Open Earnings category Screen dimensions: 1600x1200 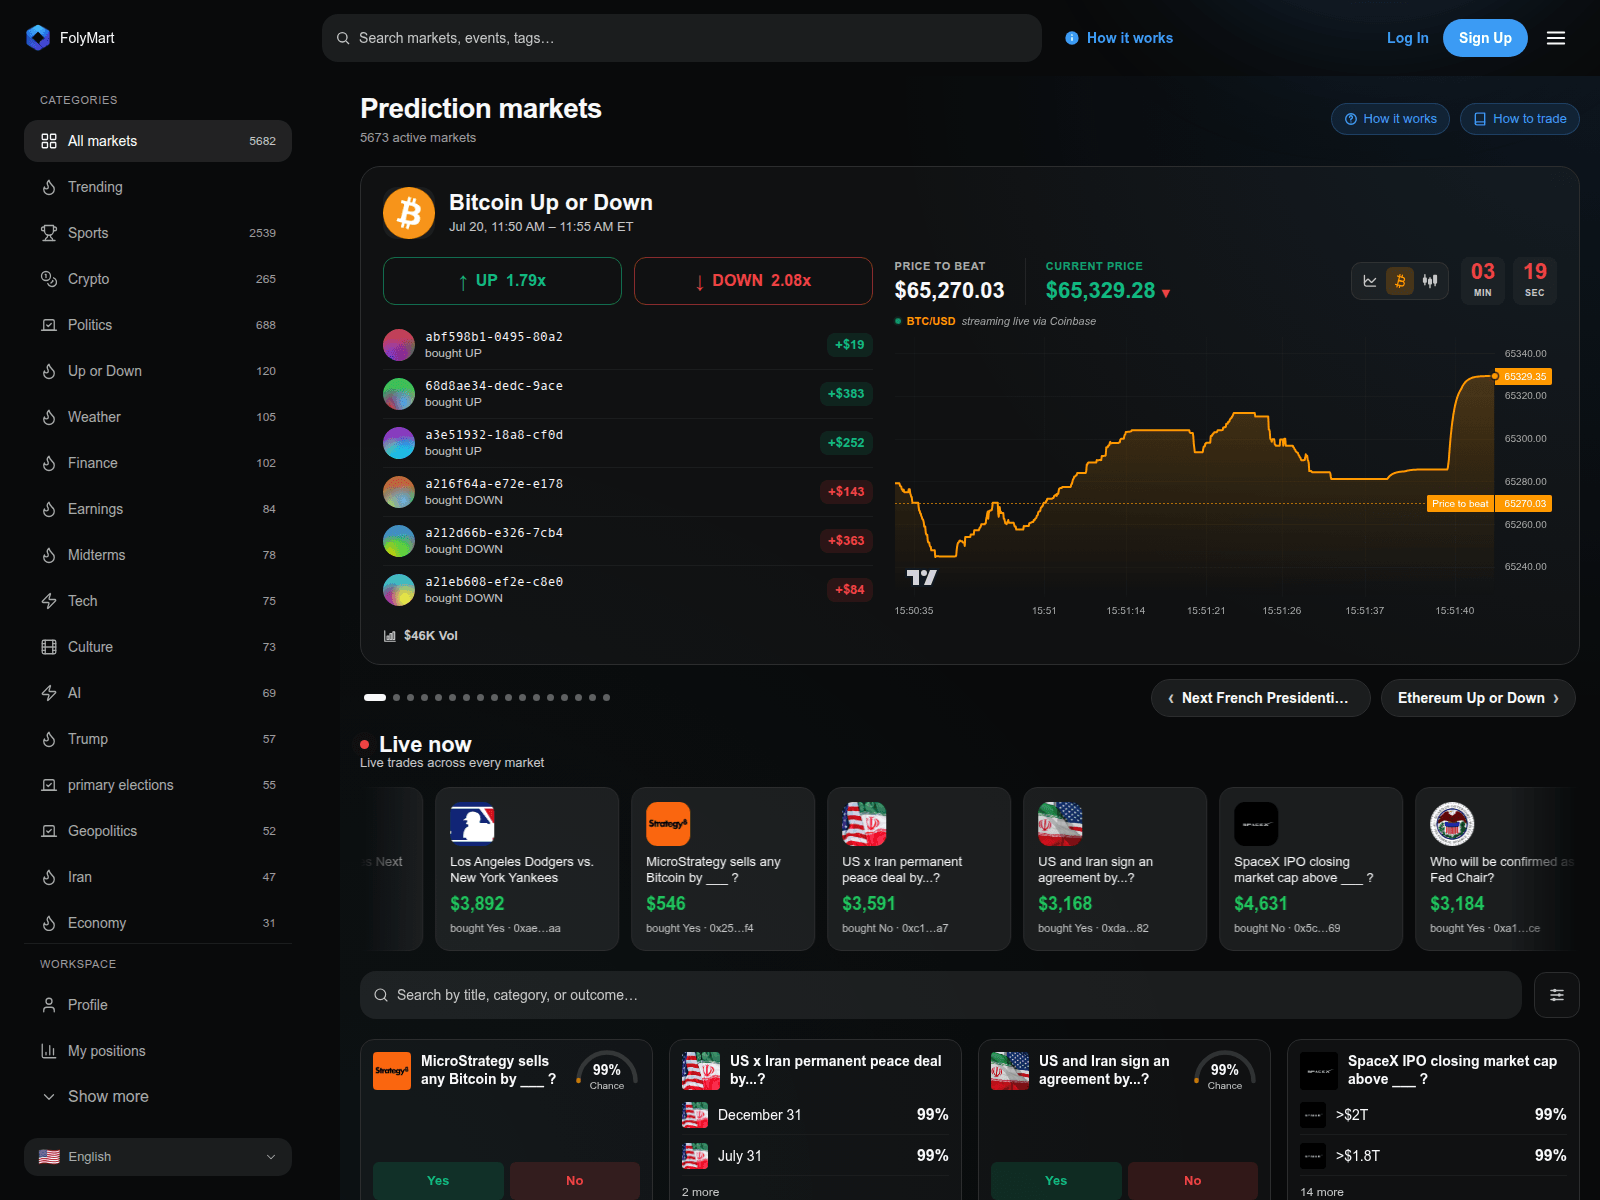point(158,509)
